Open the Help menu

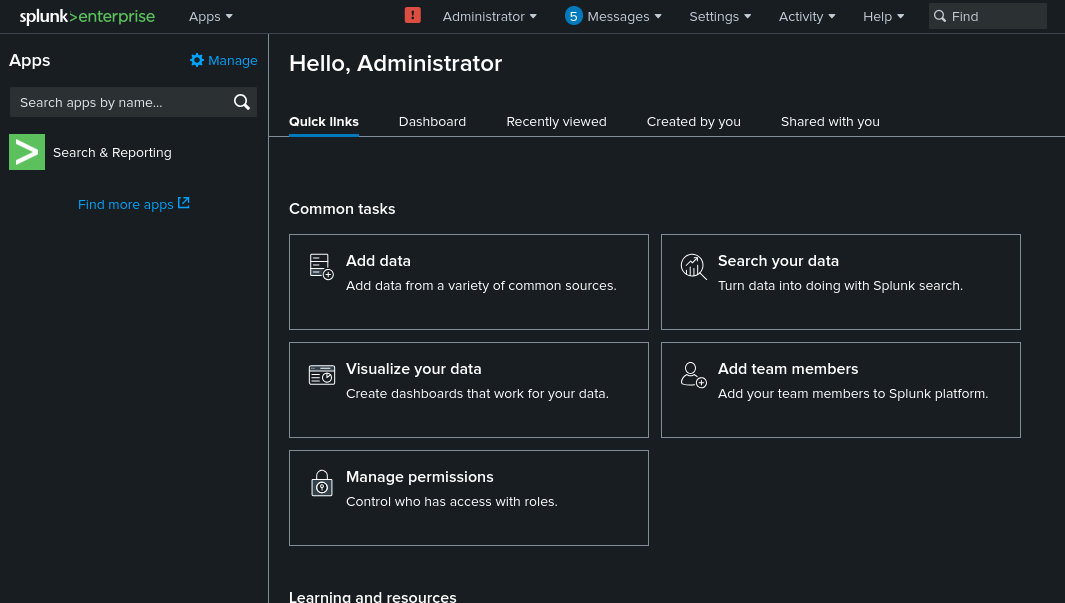(x=882, y=16)
